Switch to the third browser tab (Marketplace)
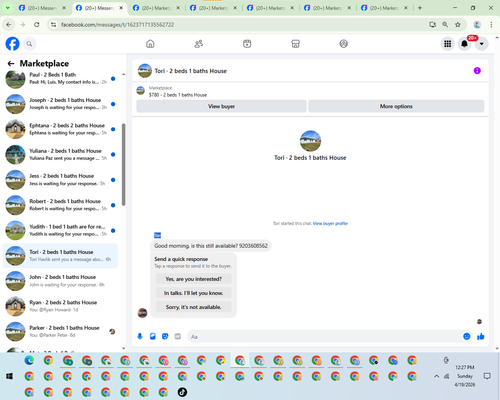 (x=156, y=8)
